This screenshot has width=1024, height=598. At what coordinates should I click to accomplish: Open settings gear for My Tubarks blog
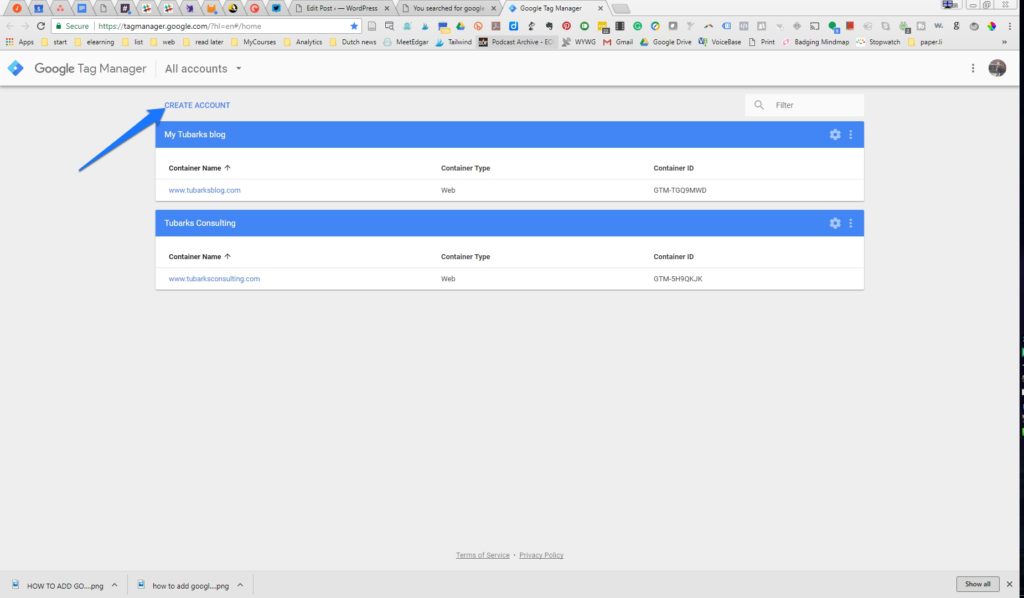(x=835, y=135)
